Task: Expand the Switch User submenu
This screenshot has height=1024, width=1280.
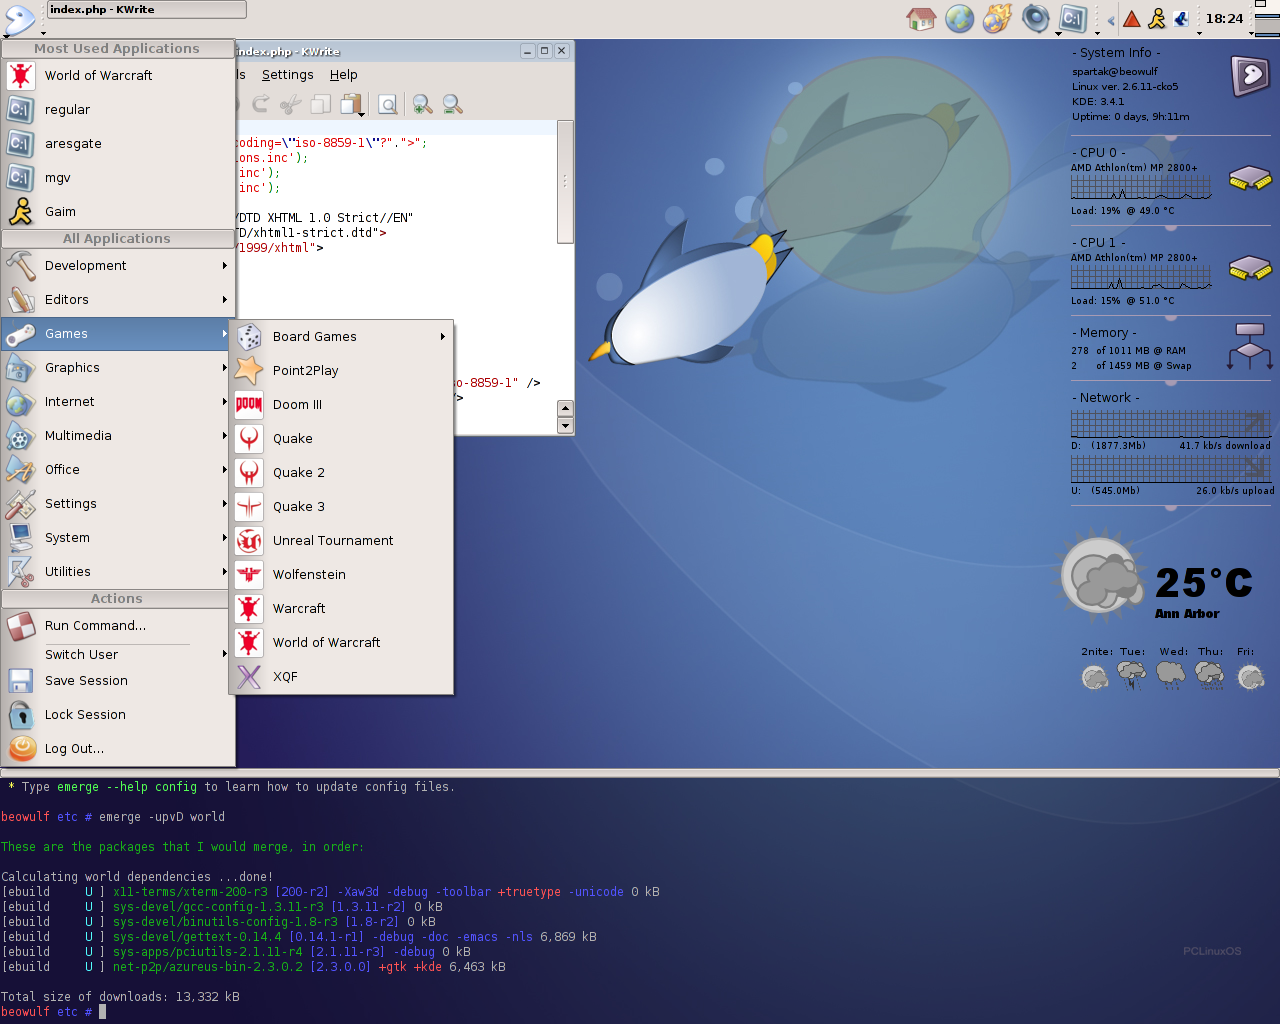Action: pyautogui.click(x=118, y=654)
